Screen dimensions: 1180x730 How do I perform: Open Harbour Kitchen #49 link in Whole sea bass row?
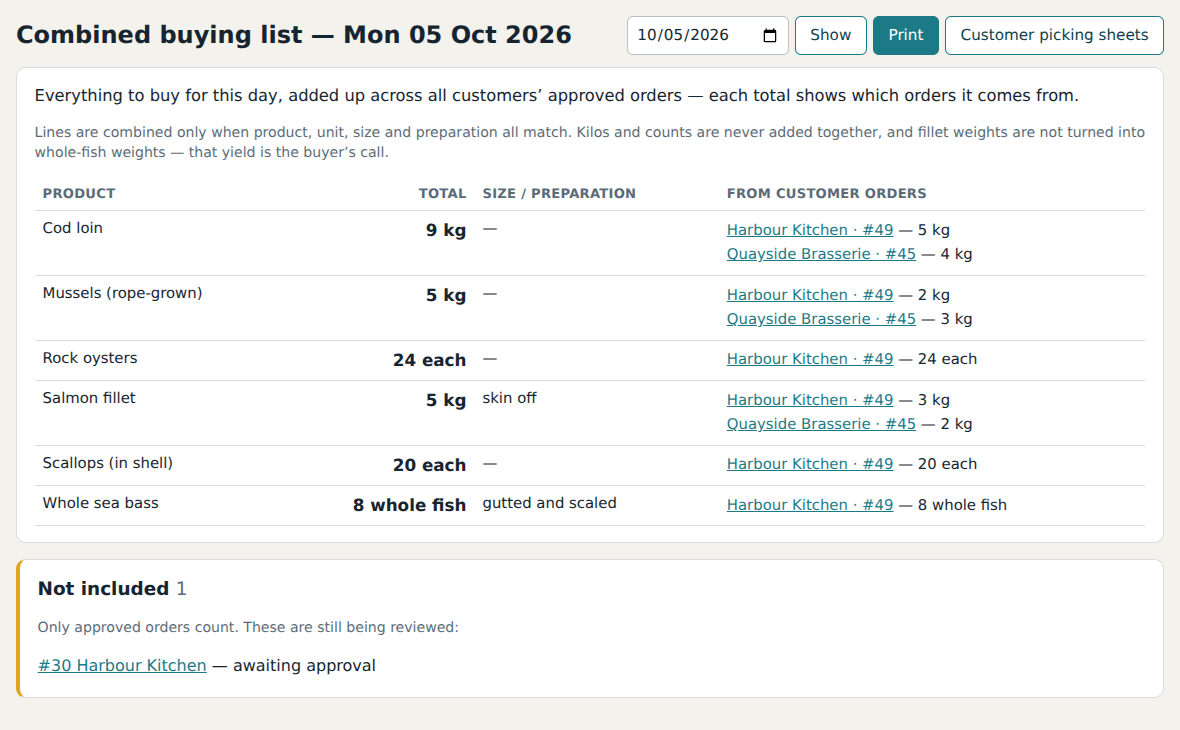[810, 505]
